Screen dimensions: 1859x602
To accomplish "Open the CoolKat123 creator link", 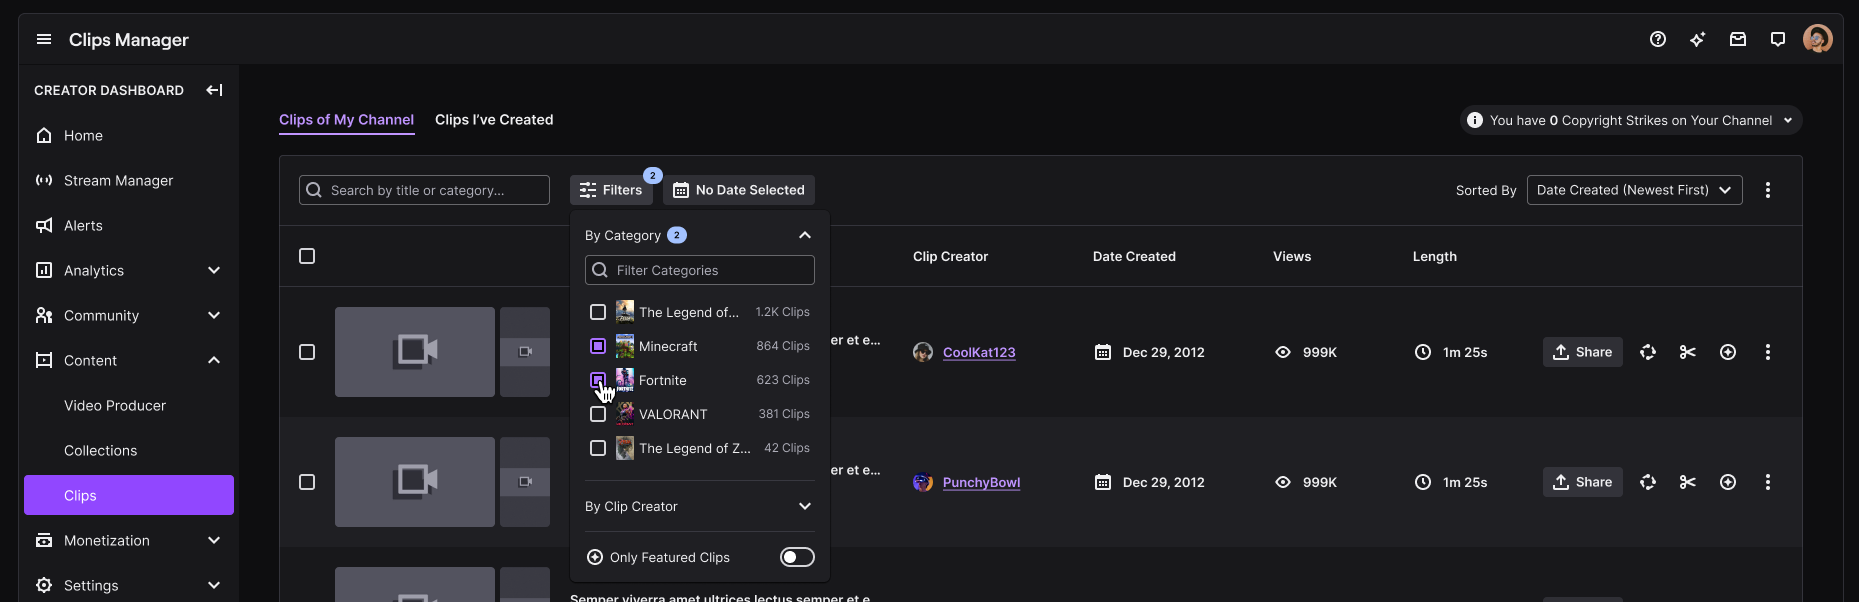I will [978, 353].
